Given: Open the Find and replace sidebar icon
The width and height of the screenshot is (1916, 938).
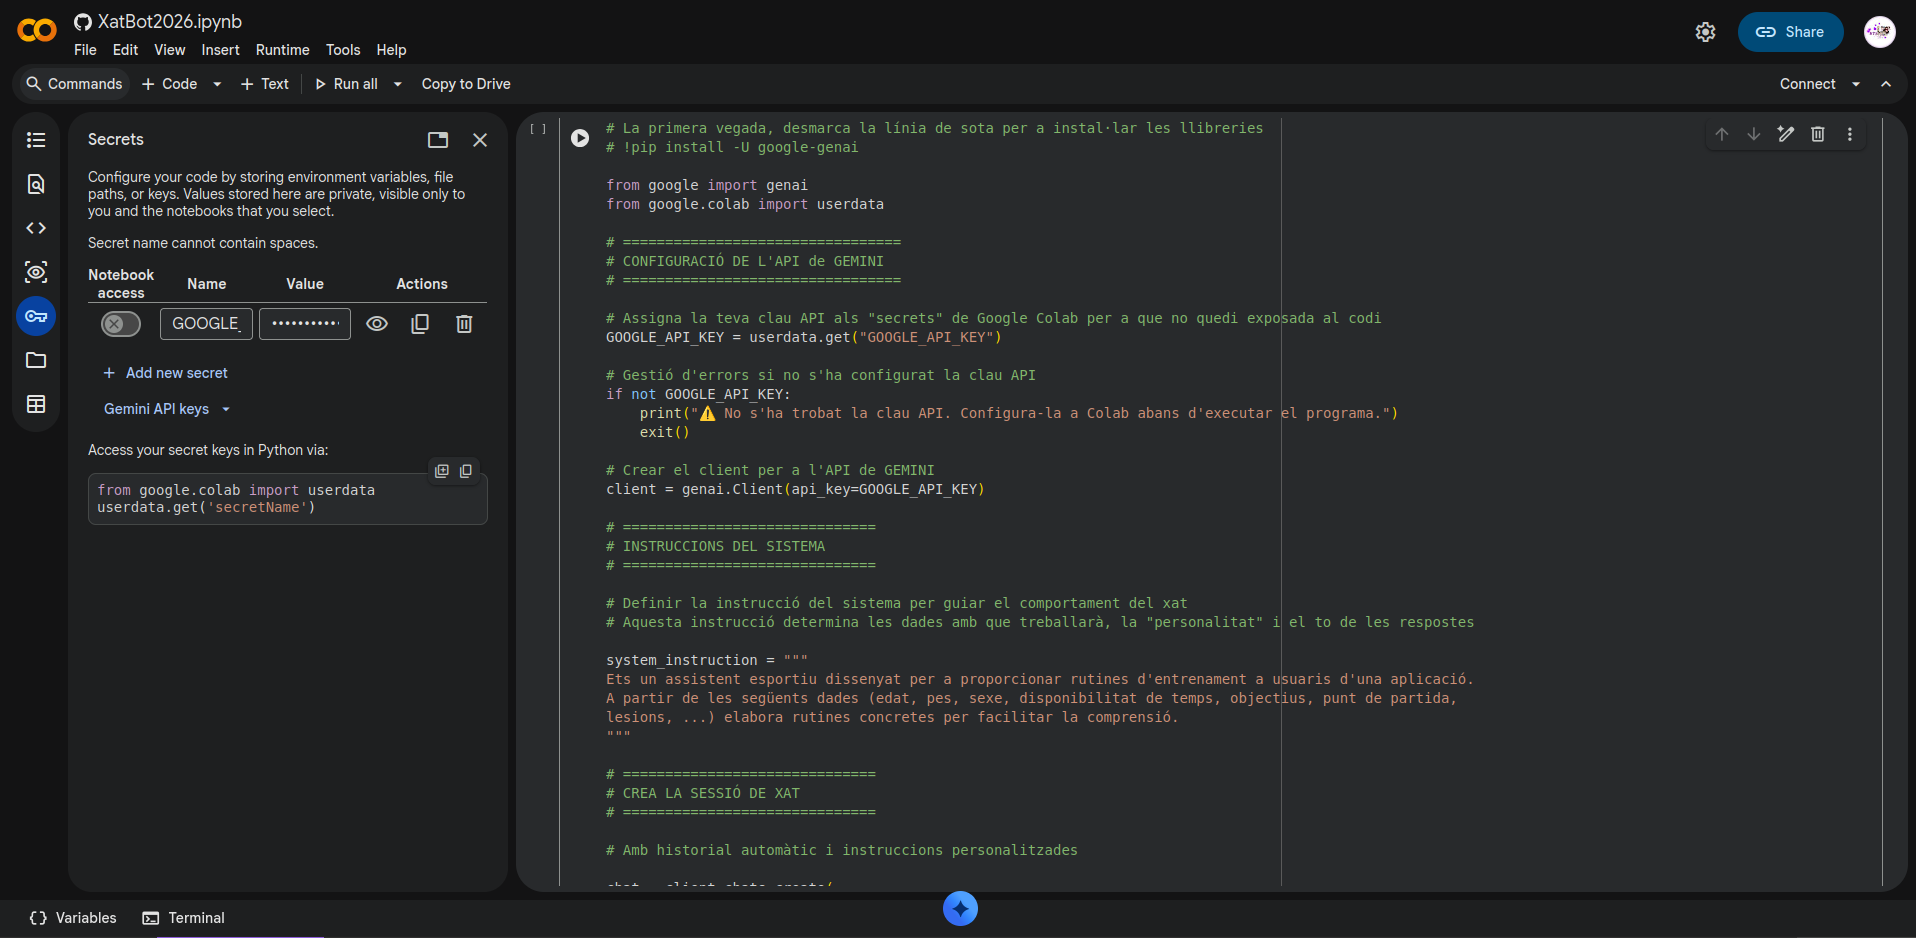Looking at the screenshot, I should (x=36, y=184).
